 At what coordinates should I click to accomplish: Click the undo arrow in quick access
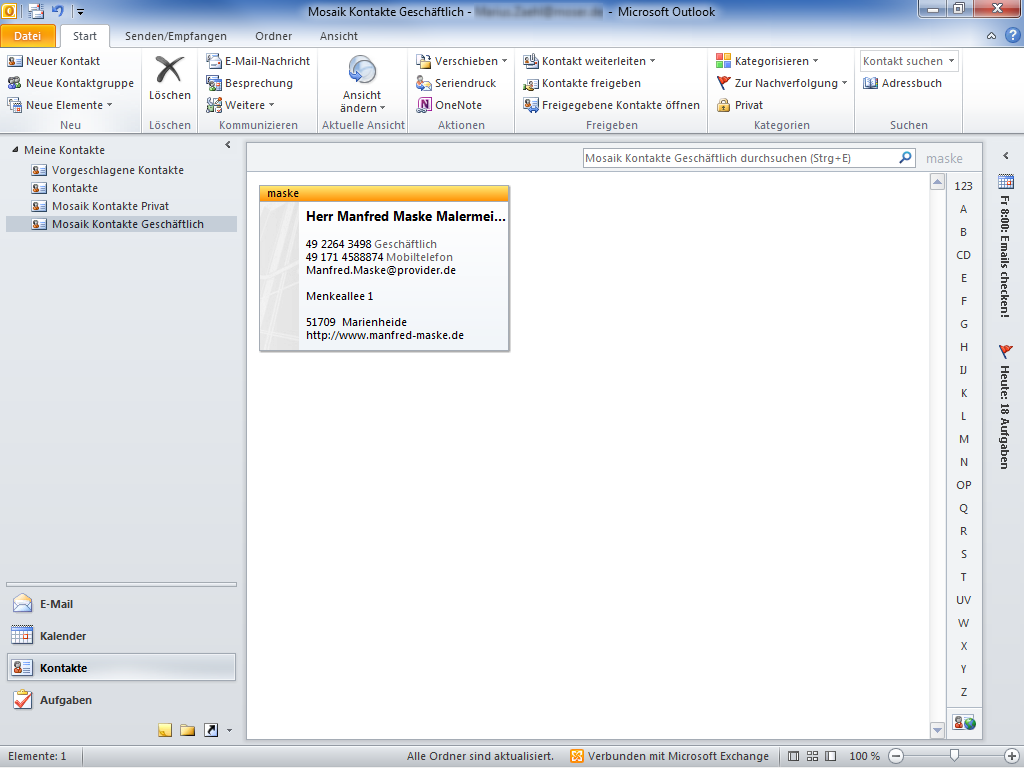[x=57, y=10]
